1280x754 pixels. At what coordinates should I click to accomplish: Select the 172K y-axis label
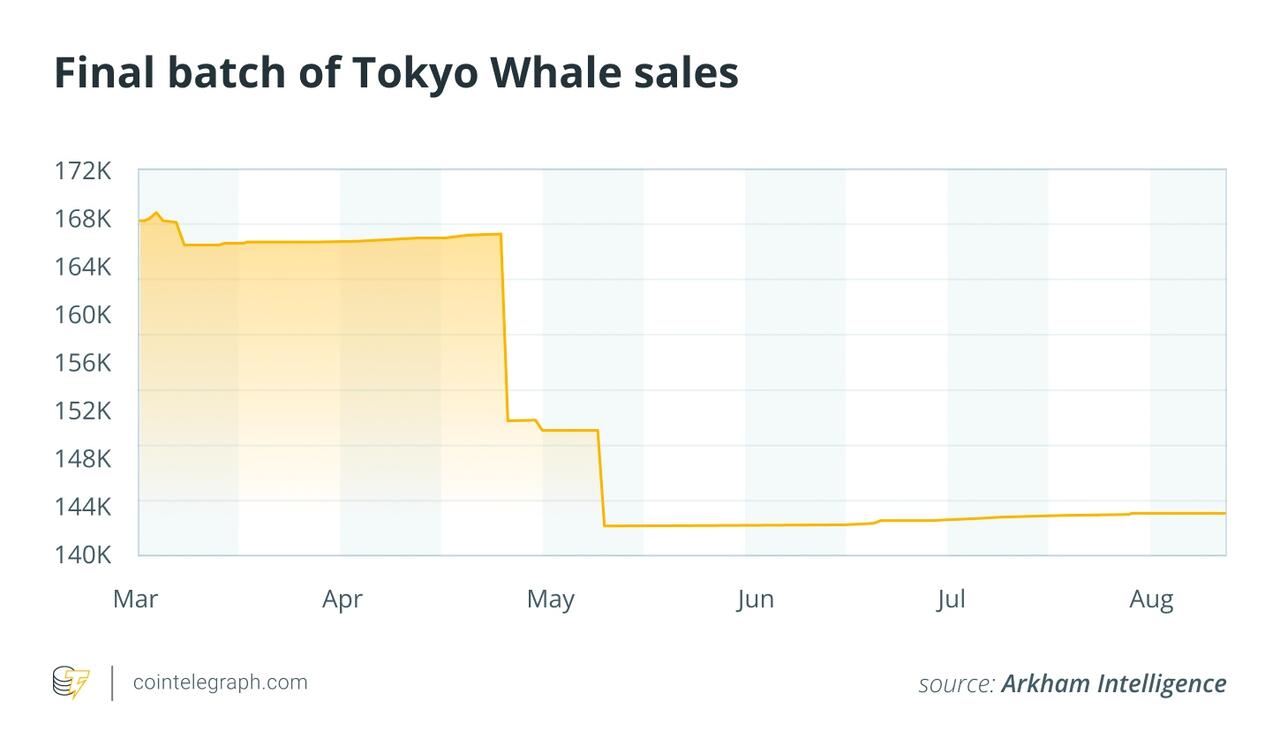coord(82,171)
